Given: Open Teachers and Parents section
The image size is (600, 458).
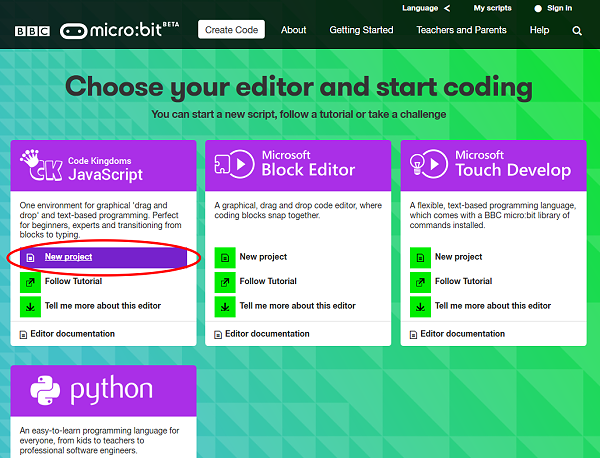Looking at the screenshot, I should tap(461, 30).
